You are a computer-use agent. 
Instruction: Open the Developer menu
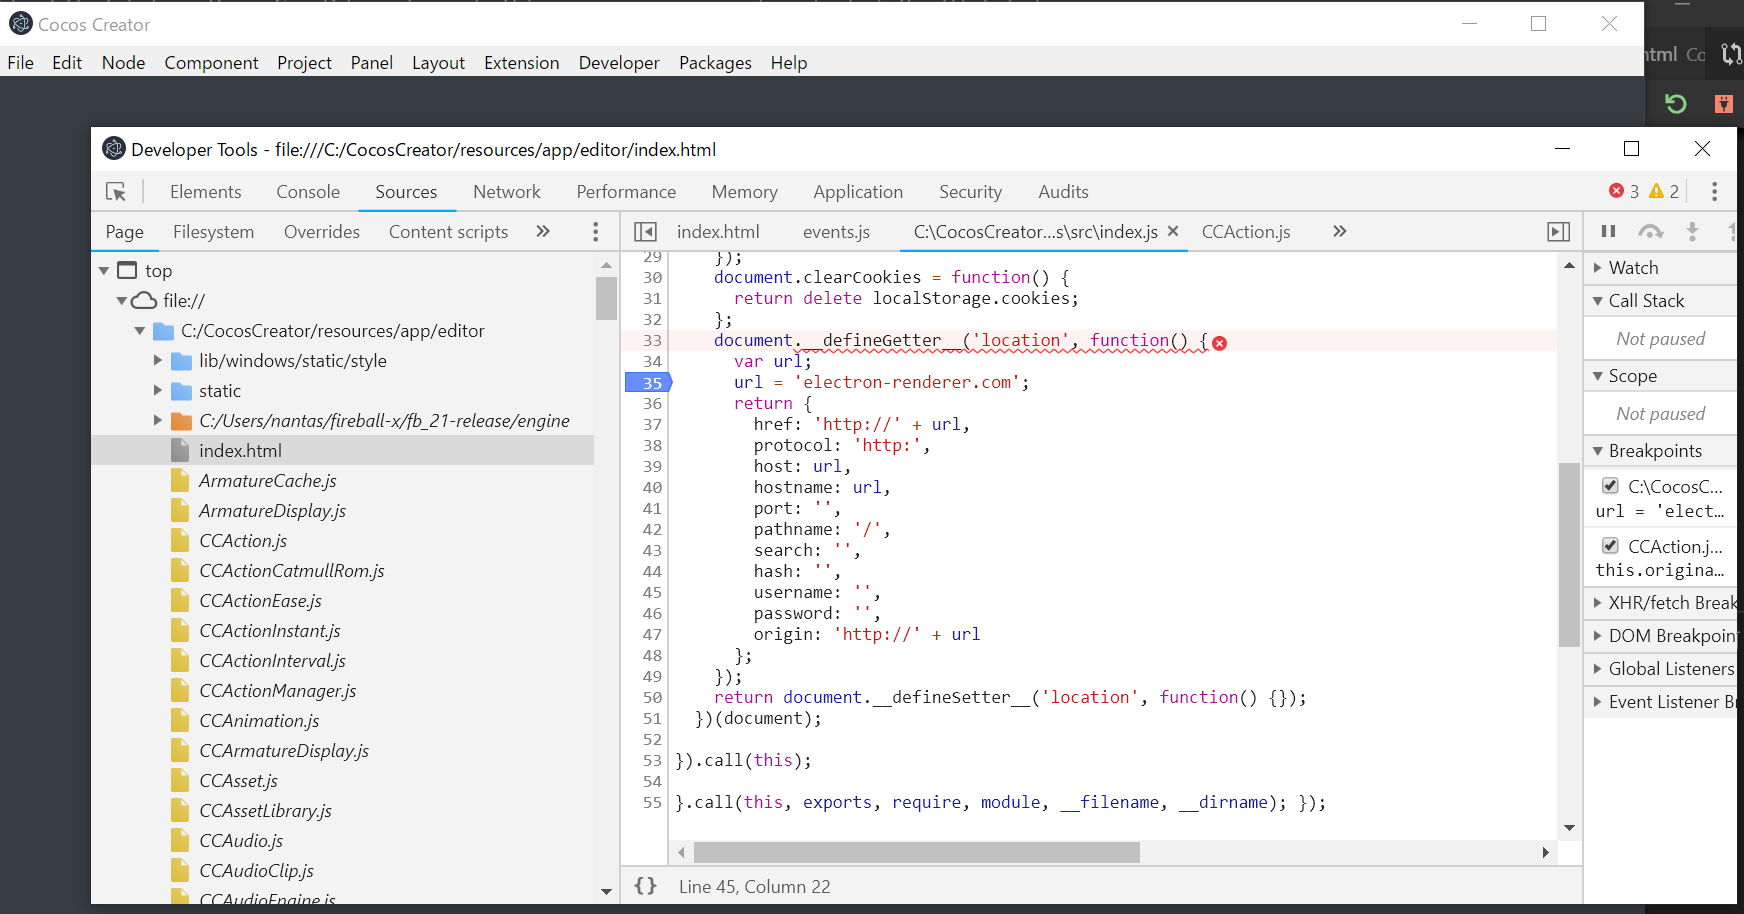[x=619, y=63]
